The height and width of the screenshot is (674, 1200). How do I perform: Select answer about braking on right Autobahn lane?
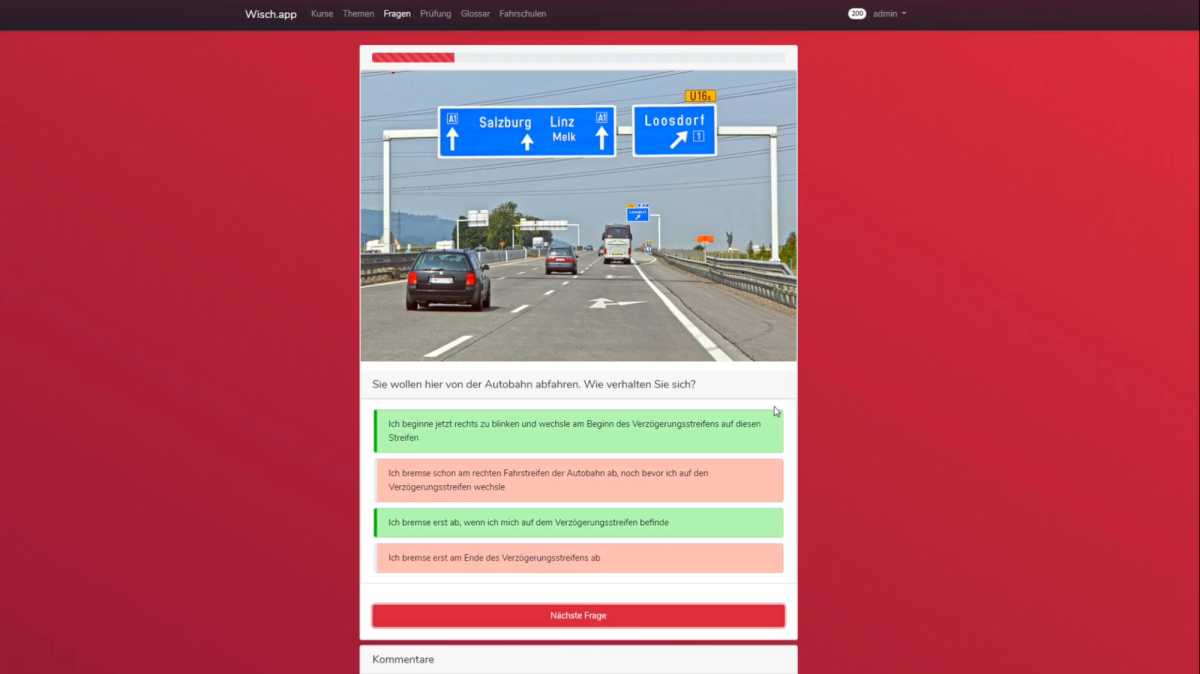[x=579, y=480]
